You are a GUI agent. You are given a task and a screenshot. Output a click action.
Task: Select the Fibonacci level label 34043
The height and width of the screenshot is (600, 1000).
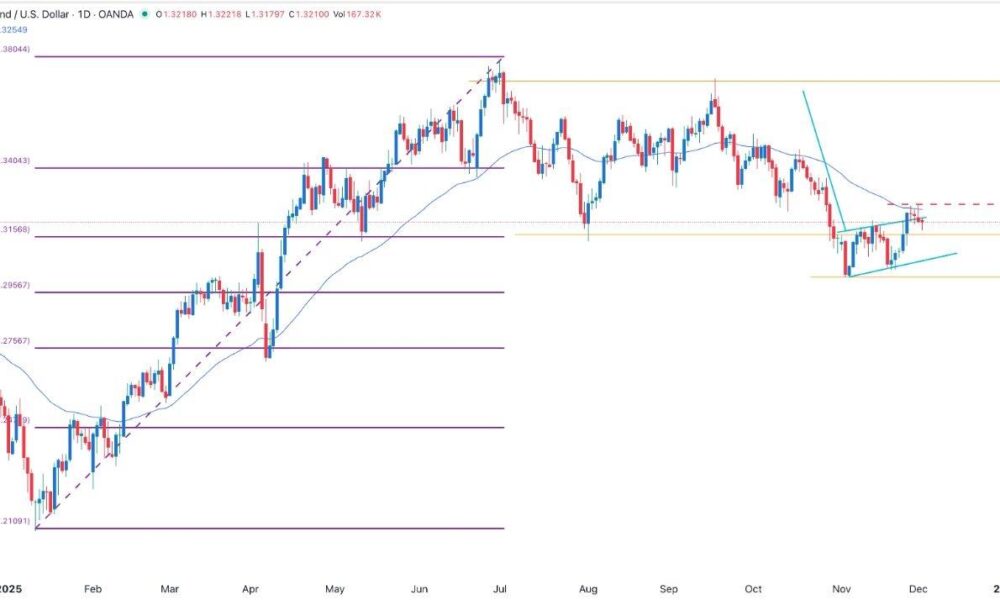[x=17, y=160]
